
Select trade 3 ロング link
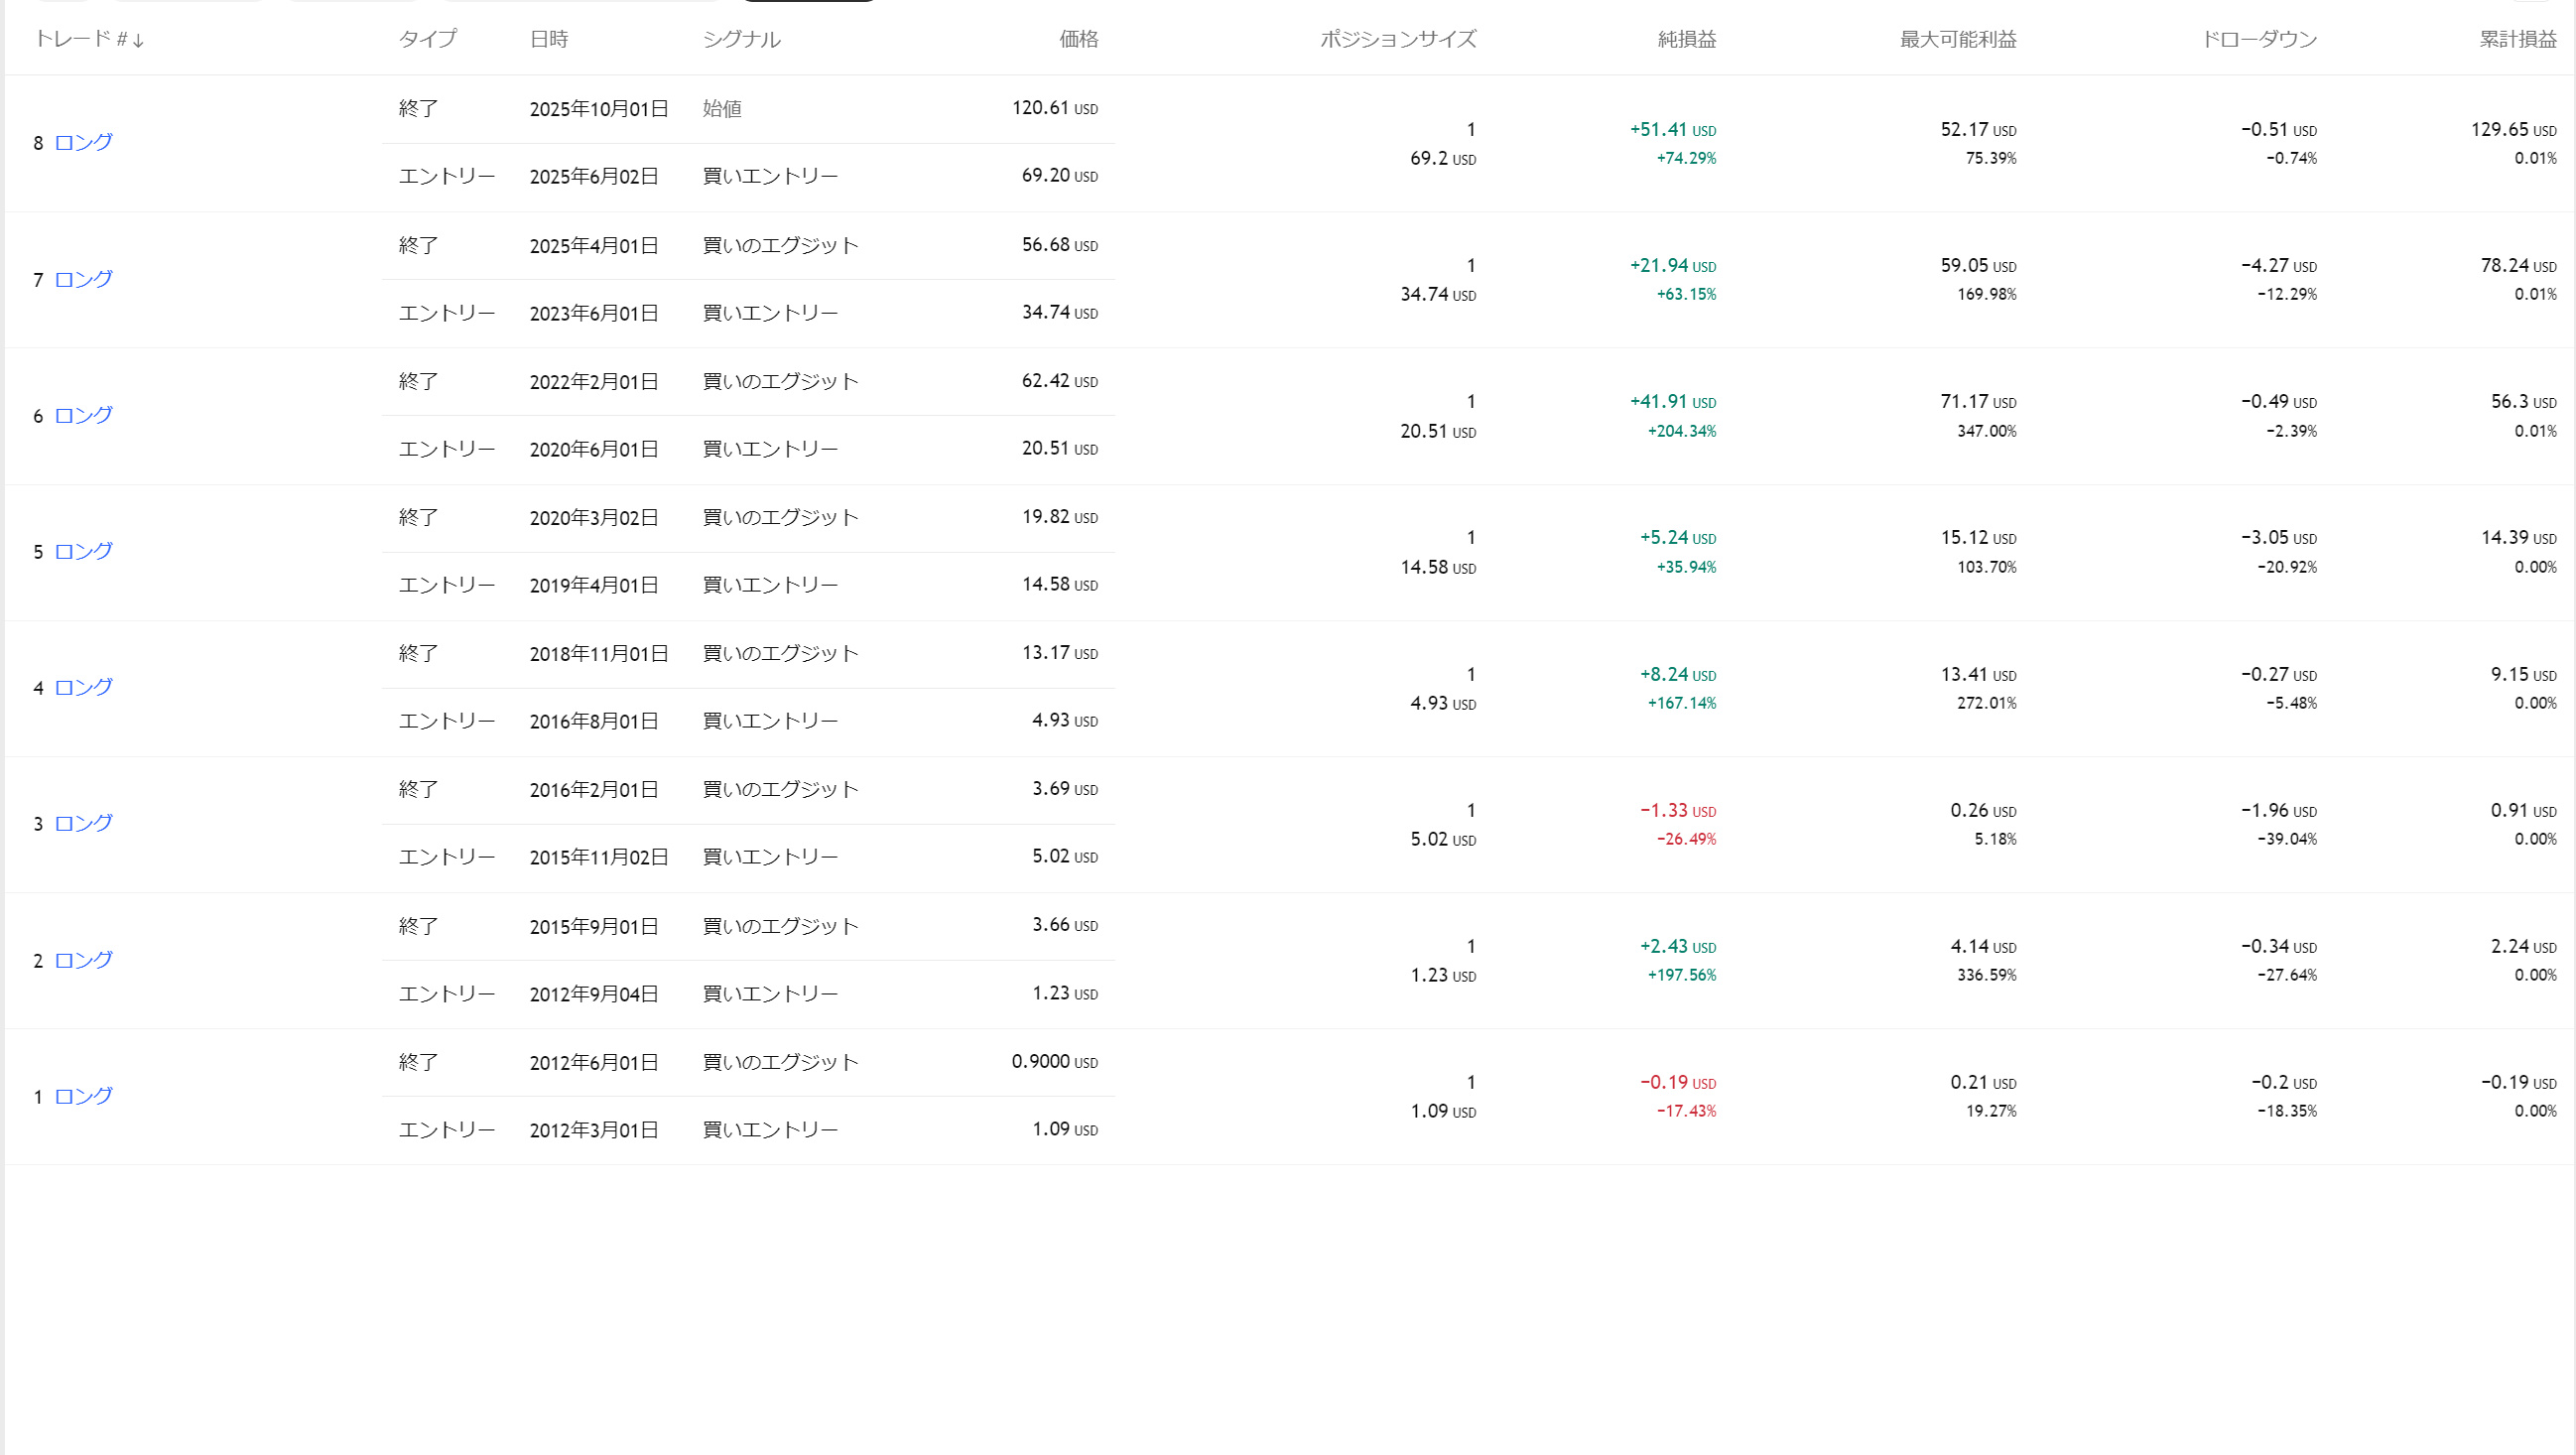point(83,823)
